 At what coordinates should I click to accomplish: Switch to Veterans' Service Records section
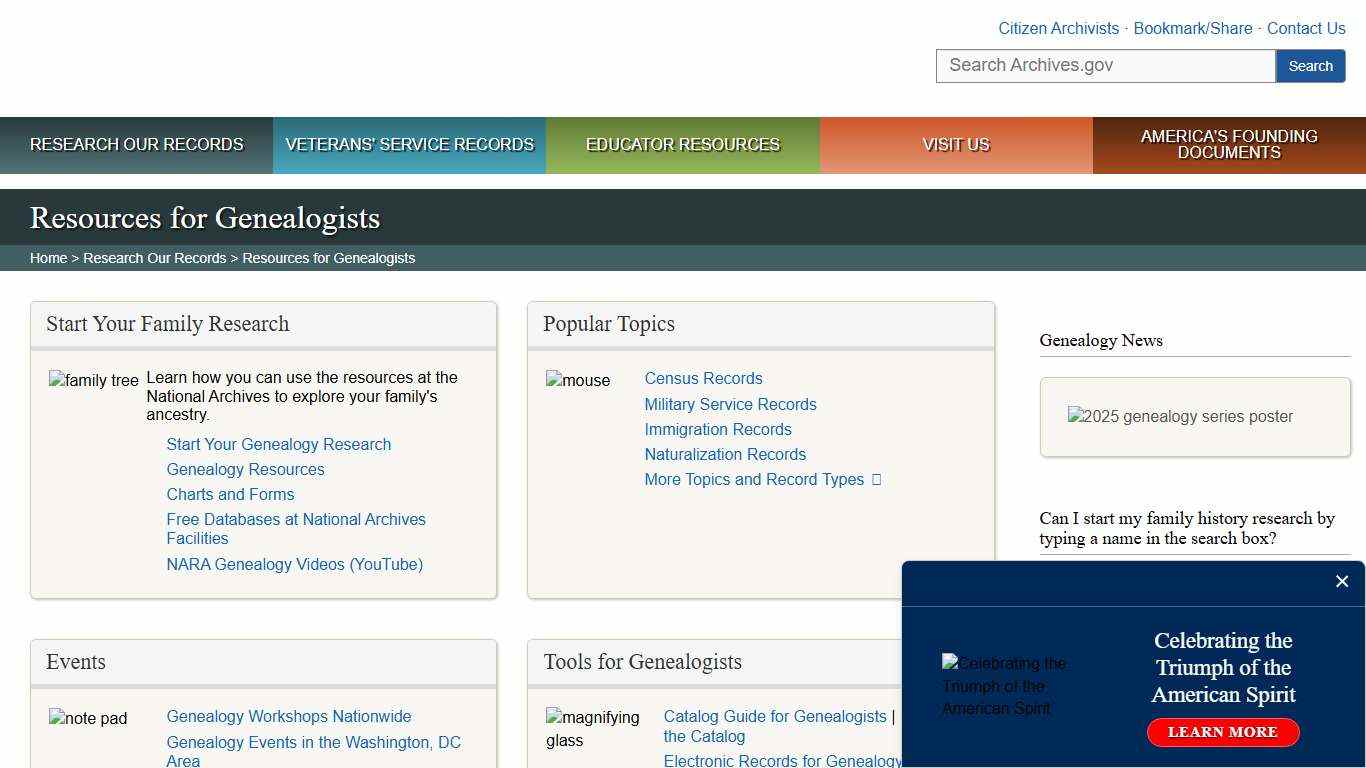coord(409,144)
